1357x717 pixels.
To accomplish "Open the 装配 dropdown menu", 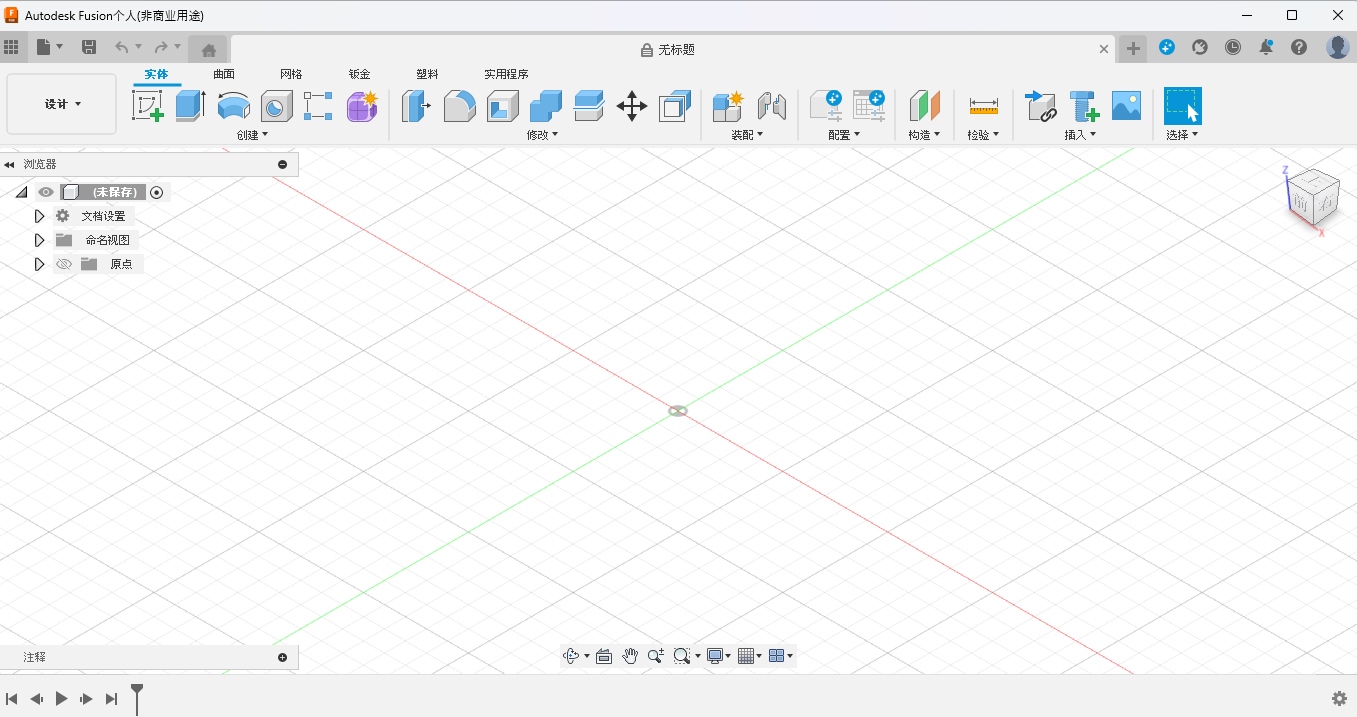I will point(747,135).
